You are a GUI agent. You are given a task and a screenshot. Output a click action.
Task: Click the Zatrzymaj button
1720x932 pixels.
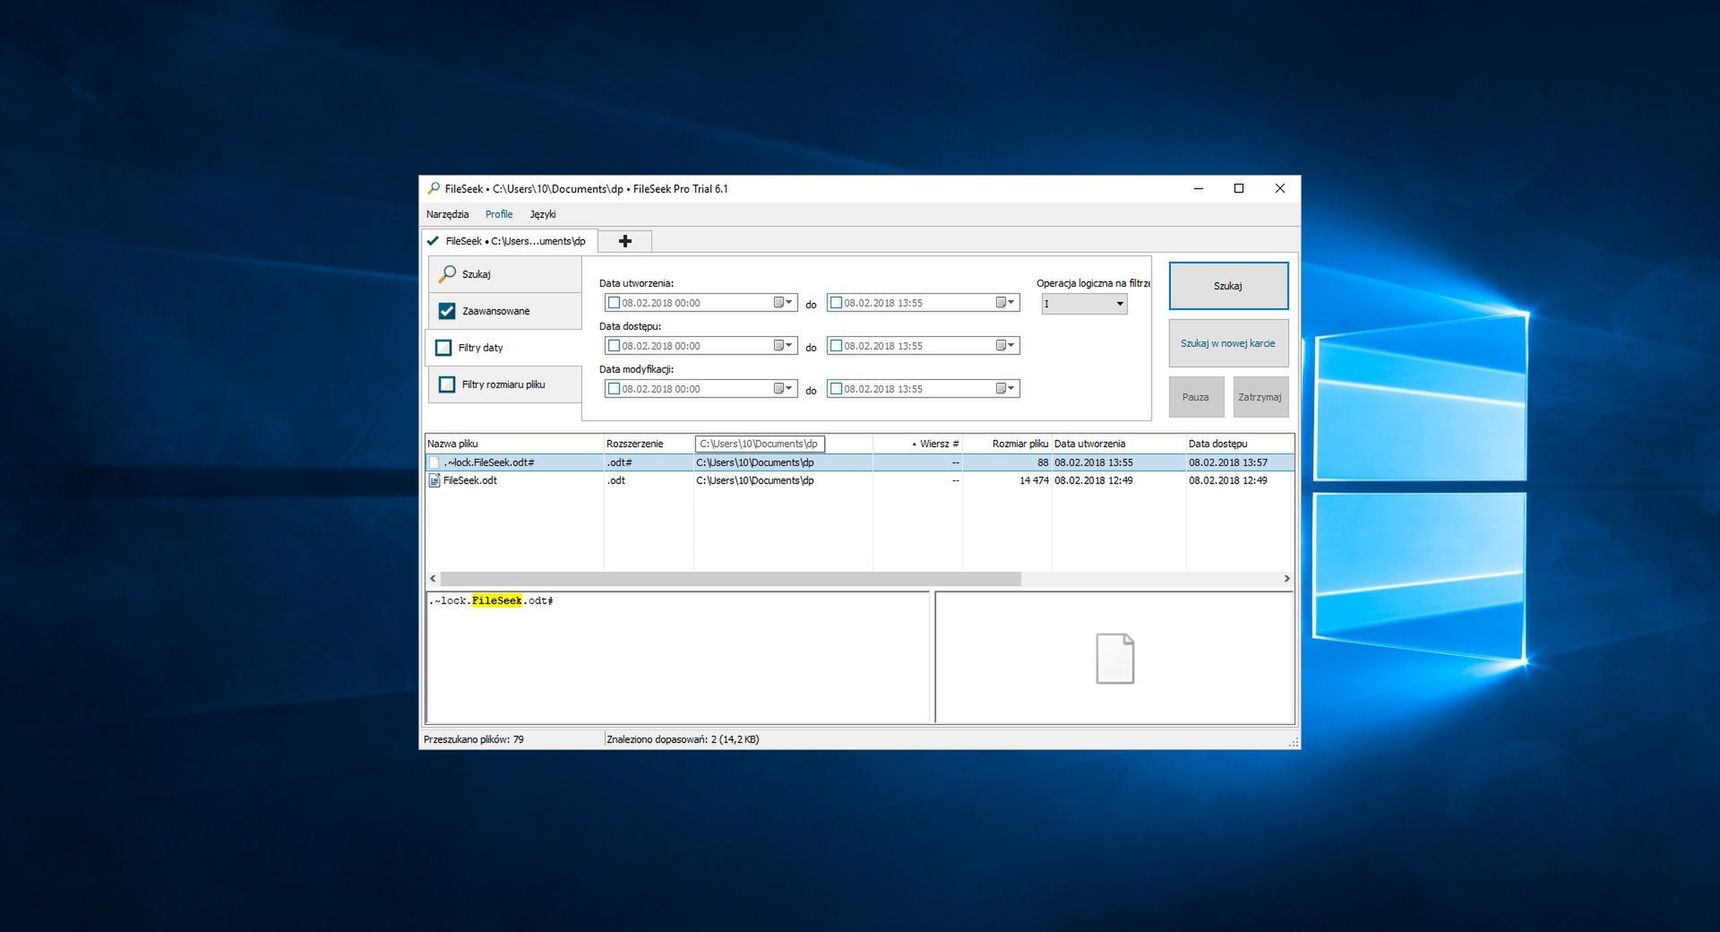[x=1260, y=397]
